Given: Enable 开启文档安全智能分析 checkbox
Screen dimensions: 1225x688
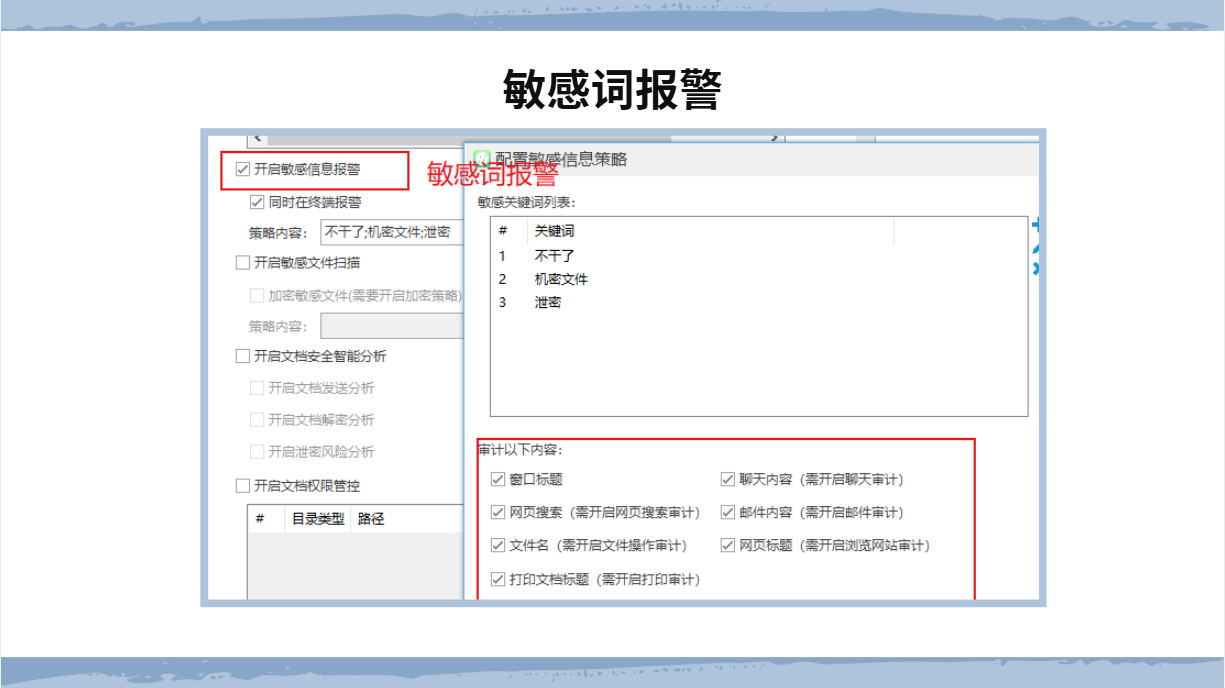Looking at the screenshot, I should 242,356.
